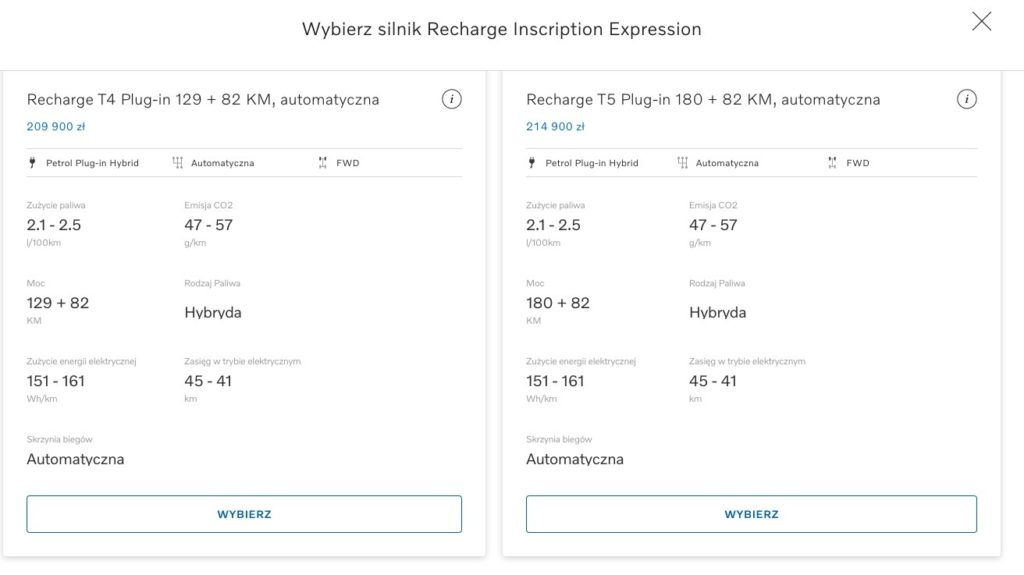Open info icon for Recharge T5 engine
Screen dimensions: 1024x575
pyautogui.click(x=967, y=99)
